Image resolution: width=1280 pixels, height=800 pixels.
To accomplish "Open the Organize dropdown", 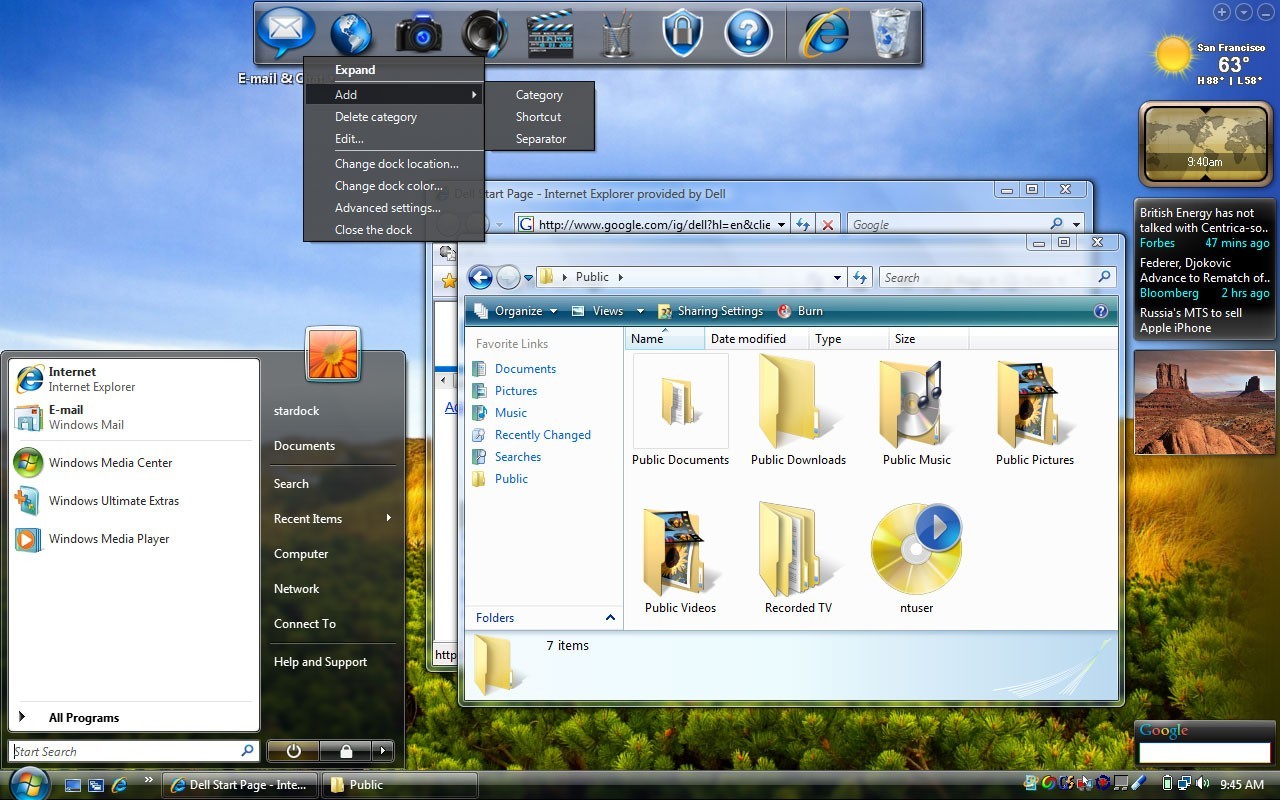I will (519, 311).
